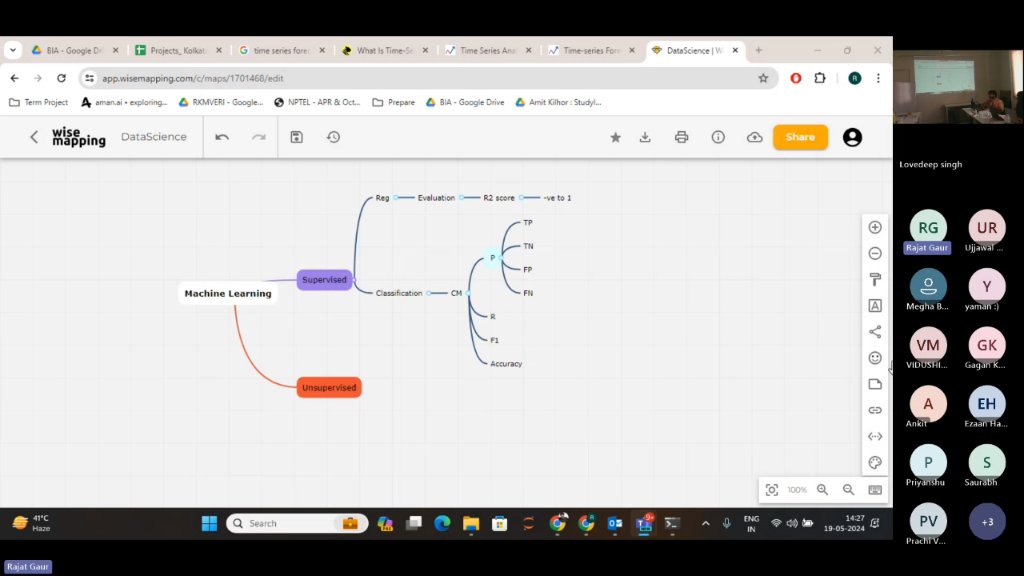
Task: Zoom out on mind map canvas
Action: (x=848, y=490)
